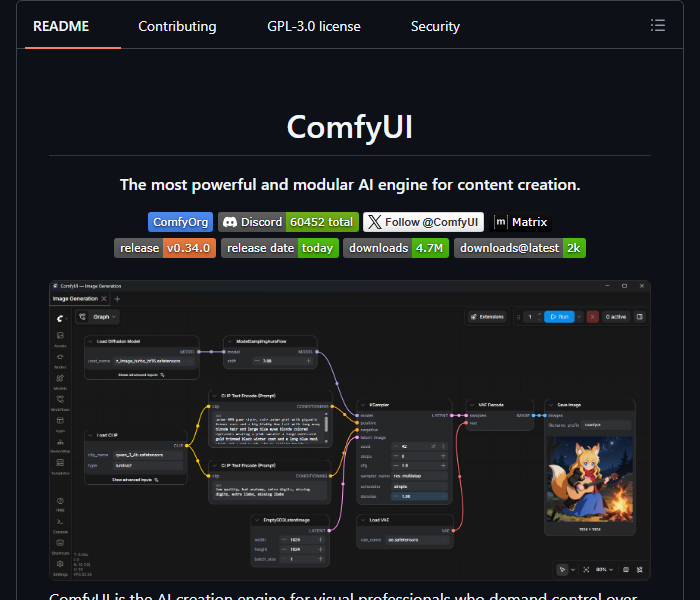Screen dimensions: 700x600
Task: Open the sampler_name dropdown in KSampler
Action: coord(419,476)
